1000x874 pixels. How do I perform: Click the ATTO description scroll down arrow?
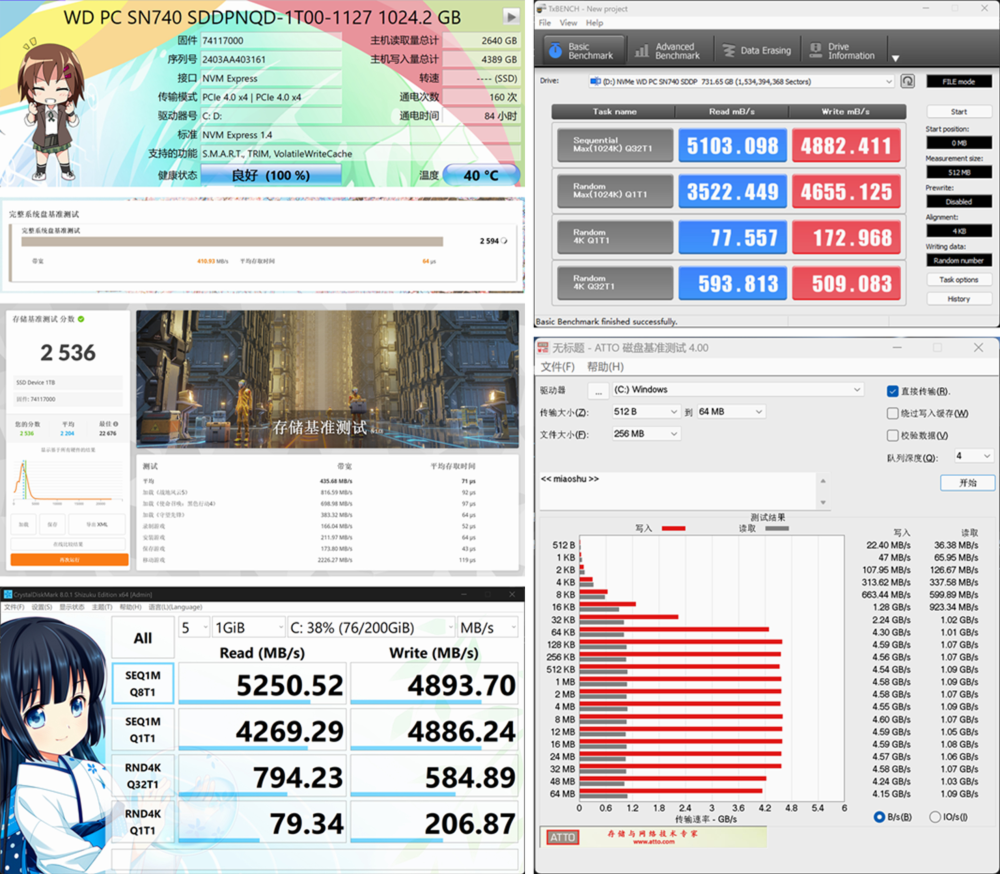point(823,503)
